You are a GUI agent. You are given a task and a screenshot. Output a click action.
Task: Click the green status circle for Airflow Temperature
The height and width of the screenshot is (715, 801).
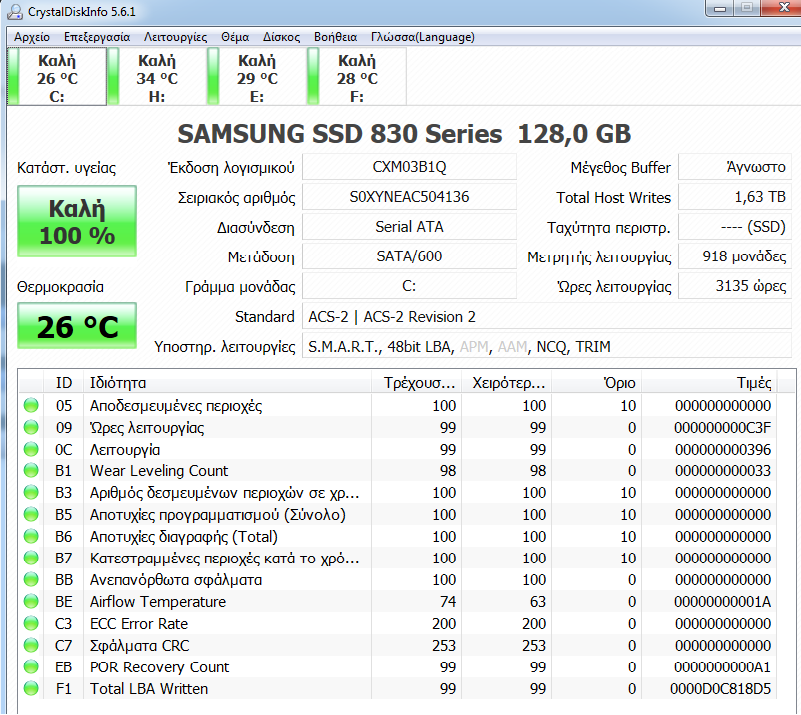point(31,601)
